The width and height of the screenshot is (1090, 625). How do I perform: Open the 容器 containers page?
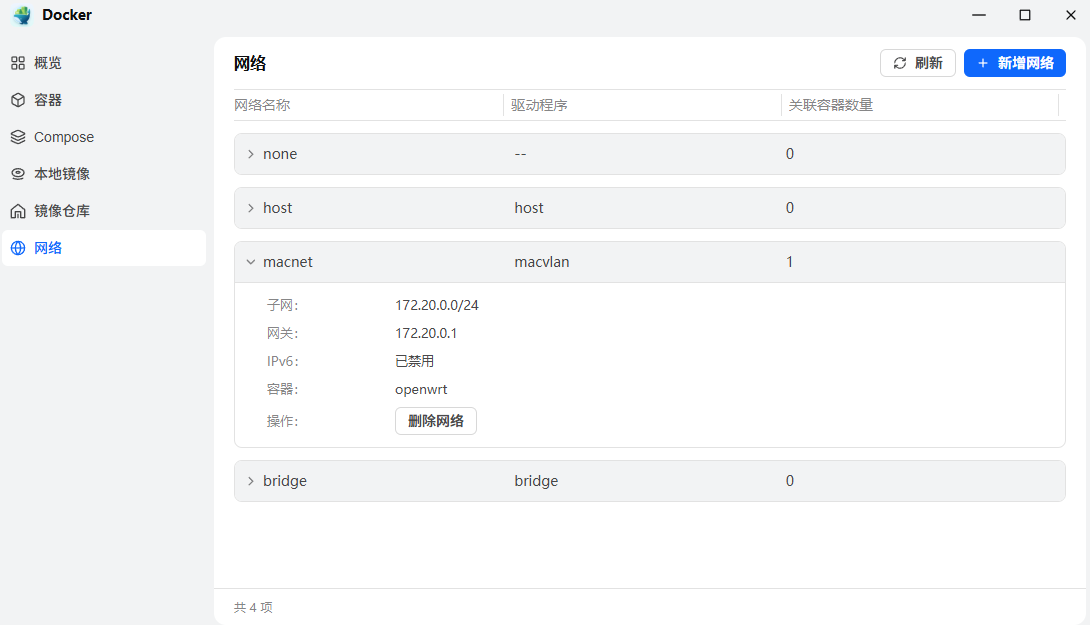pos(48,100)
